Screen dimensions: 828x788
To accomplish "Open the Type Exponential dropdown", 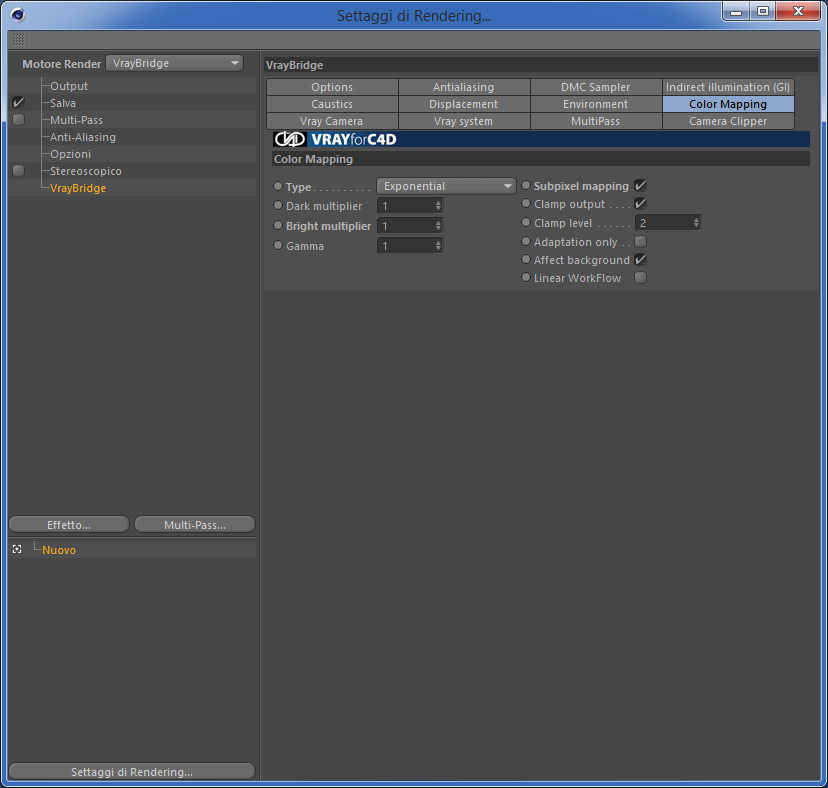I will coord(446,186).
